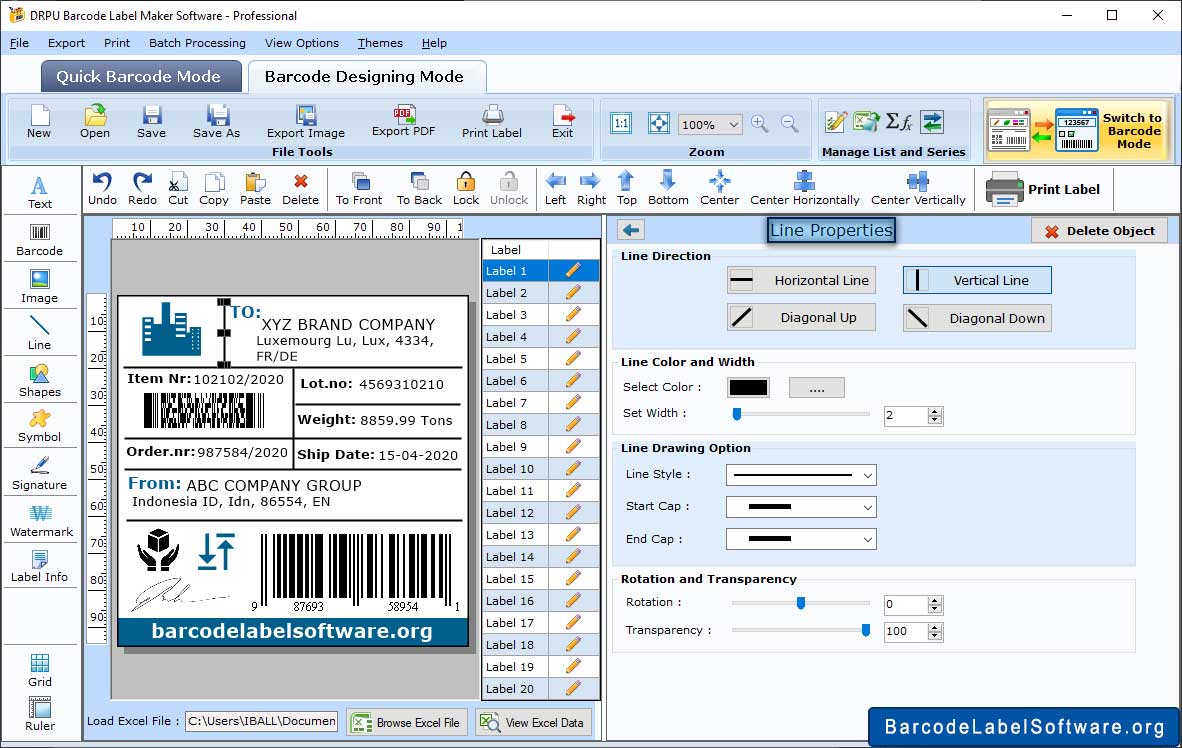Click Delete Object button
Screen dimensions: 1182x748
tap(1099, 231)
